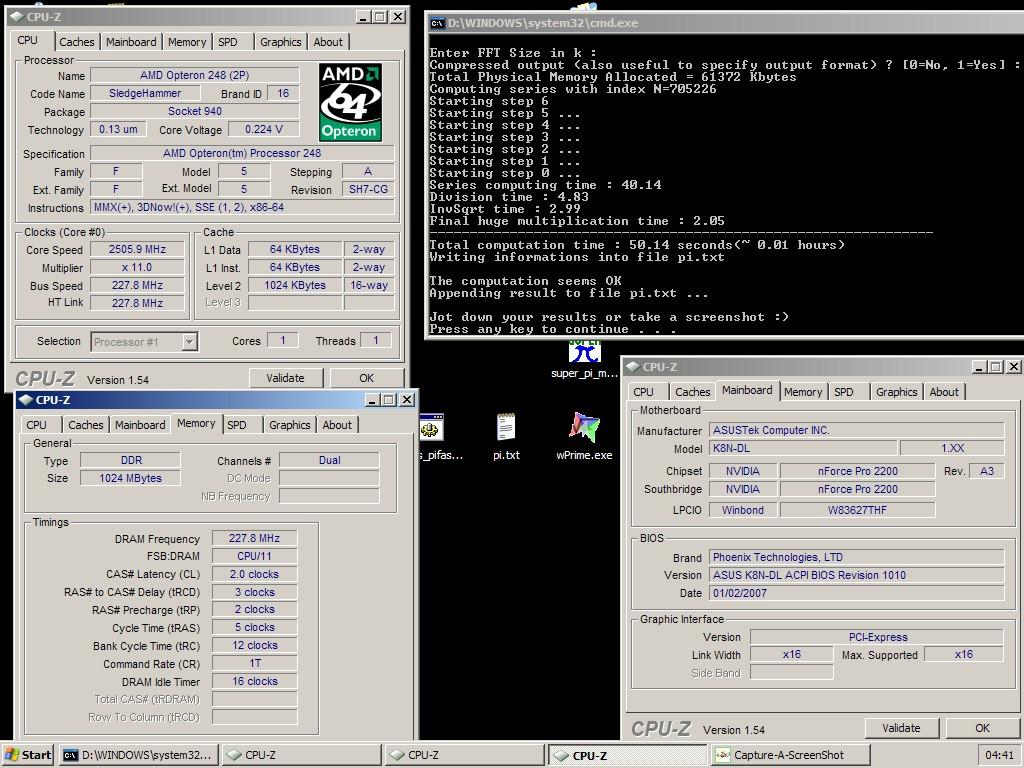Click the Dual channels field
This screenshot has width=1024, height=768.
click(x=329, y=460)
